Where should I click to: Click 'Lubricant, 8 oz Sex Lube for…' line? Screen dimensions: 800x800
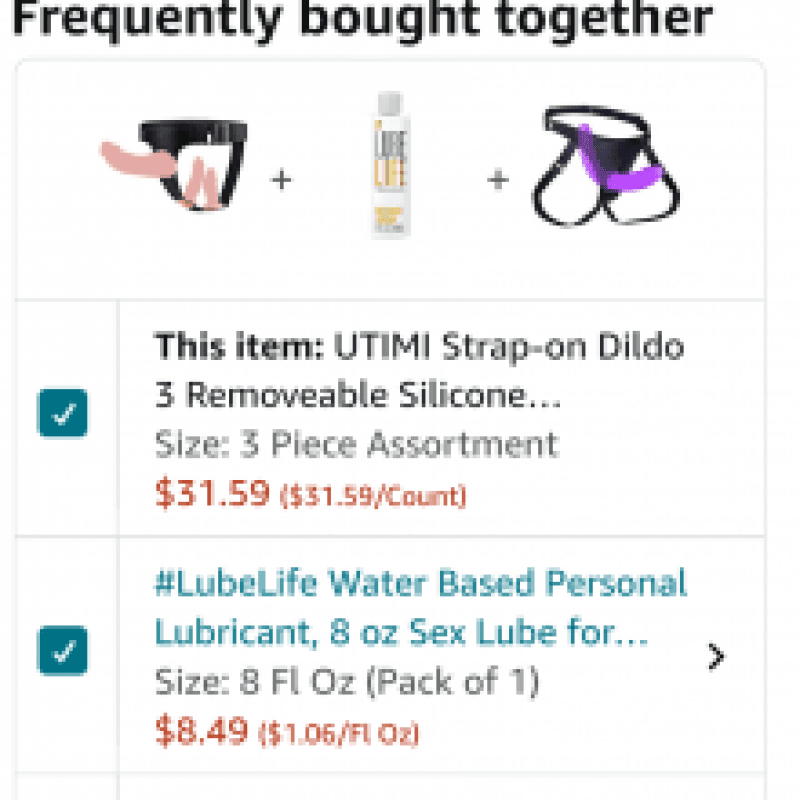tap(400, 633)
